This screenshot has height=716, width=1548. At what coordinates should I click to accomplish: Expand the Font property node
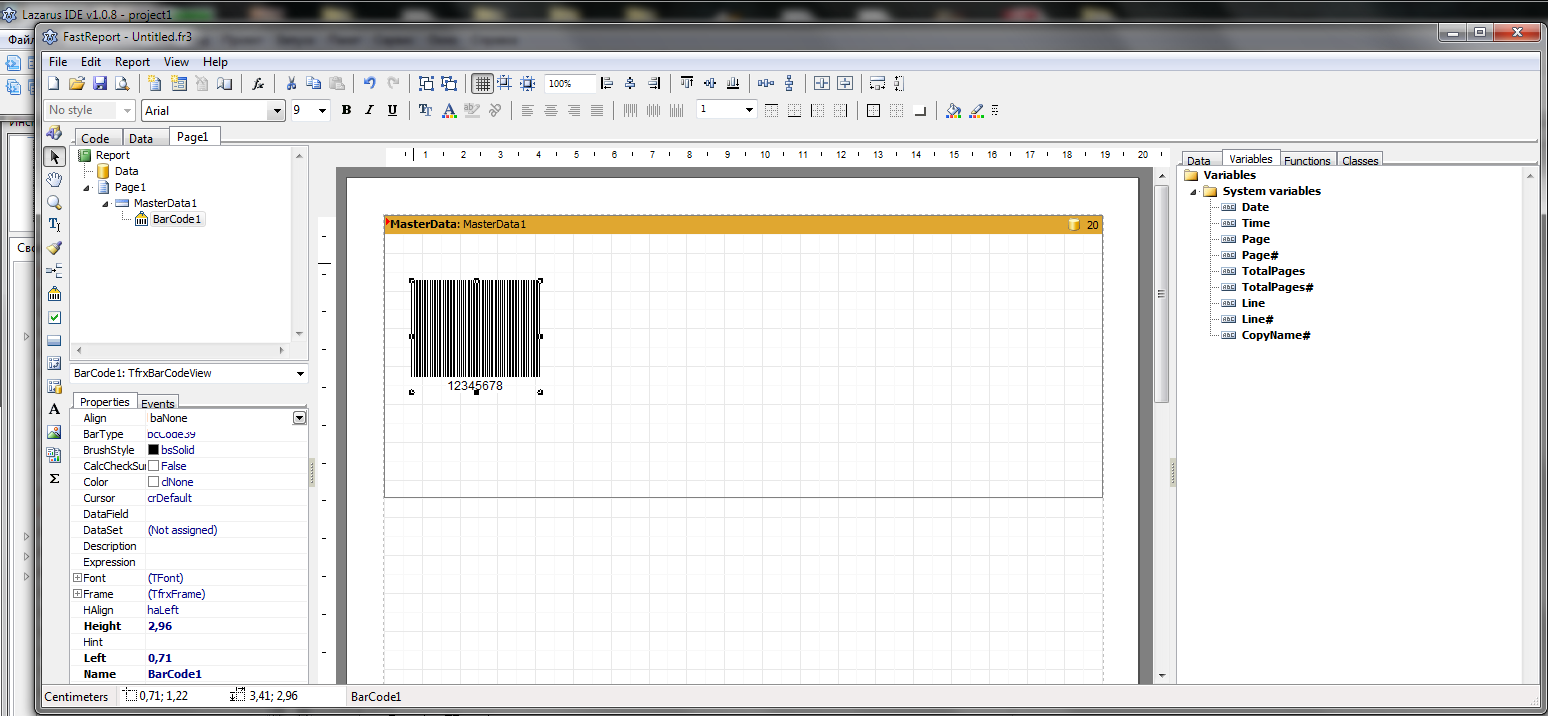(x=77, y=578)
